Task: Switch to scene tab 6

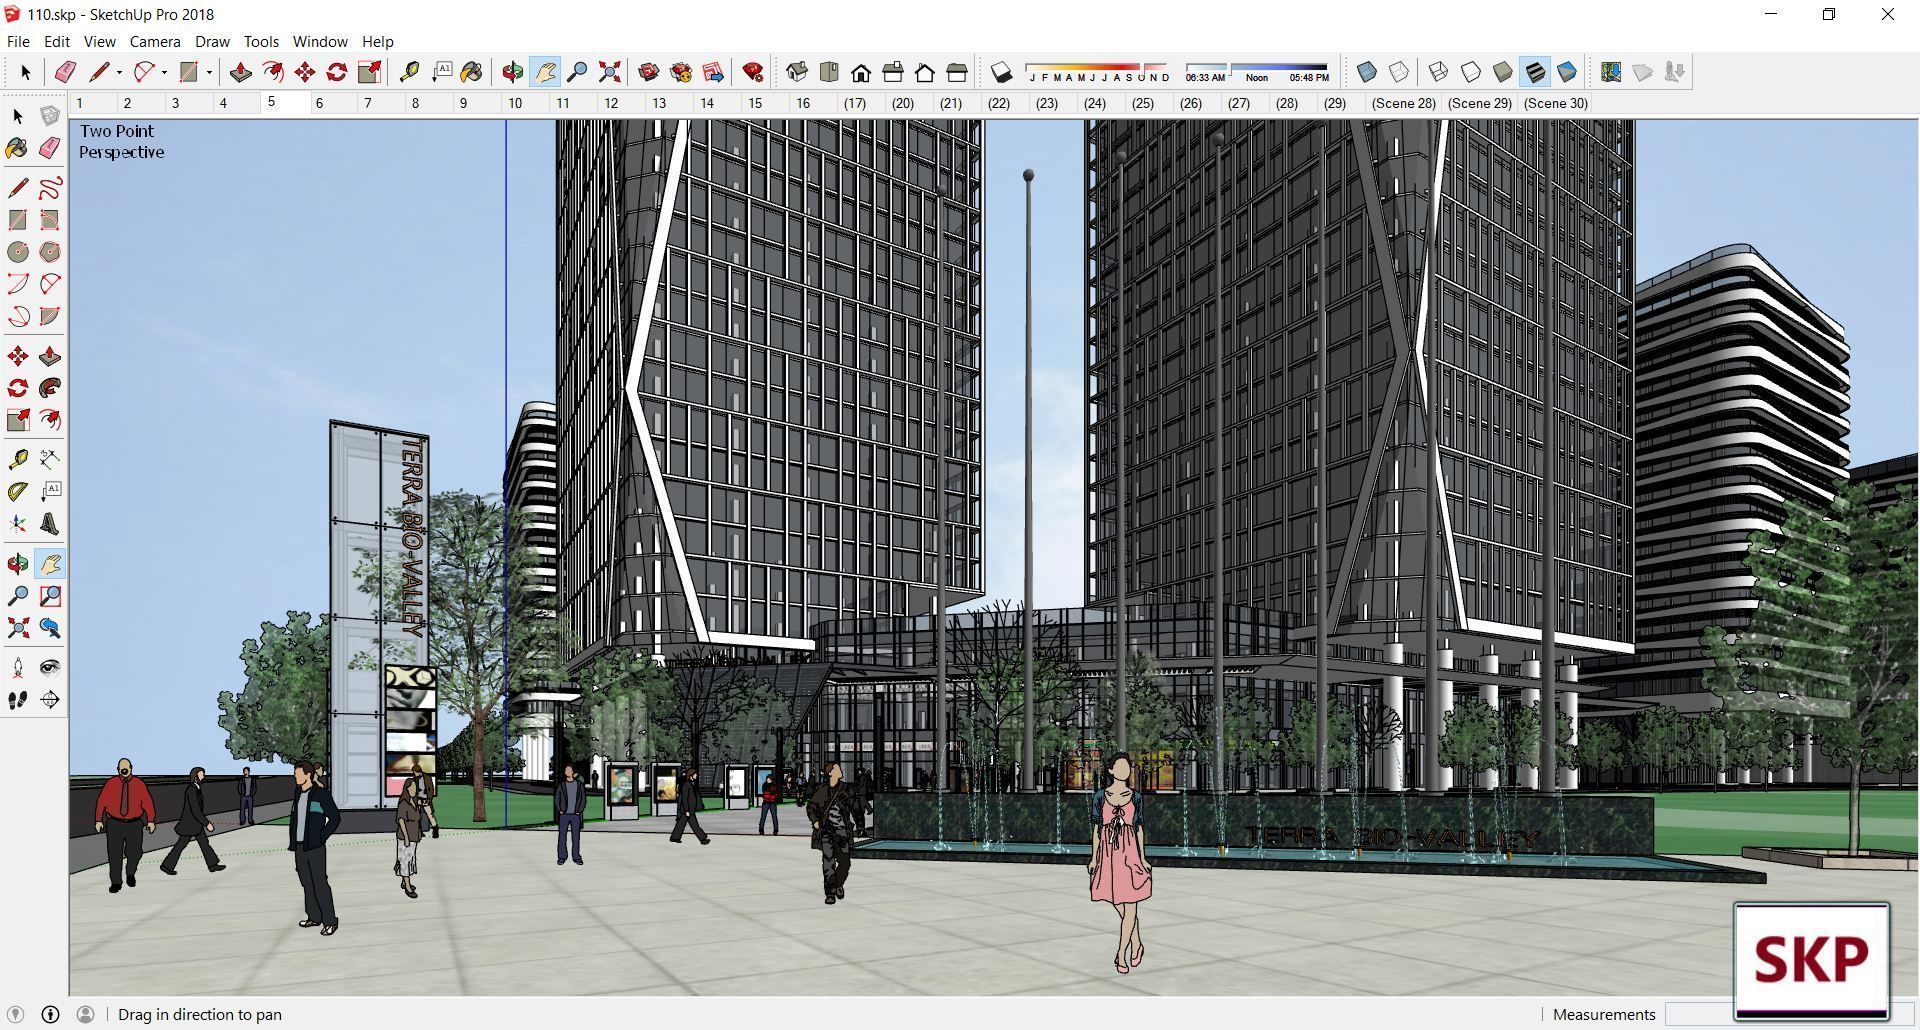Action: click(x=319, y=103)
